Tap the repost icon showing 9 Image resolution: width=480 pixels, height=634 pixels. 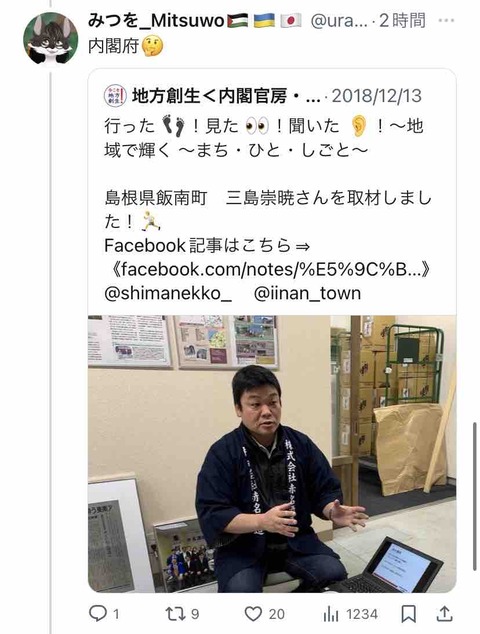tap(175, 614)
